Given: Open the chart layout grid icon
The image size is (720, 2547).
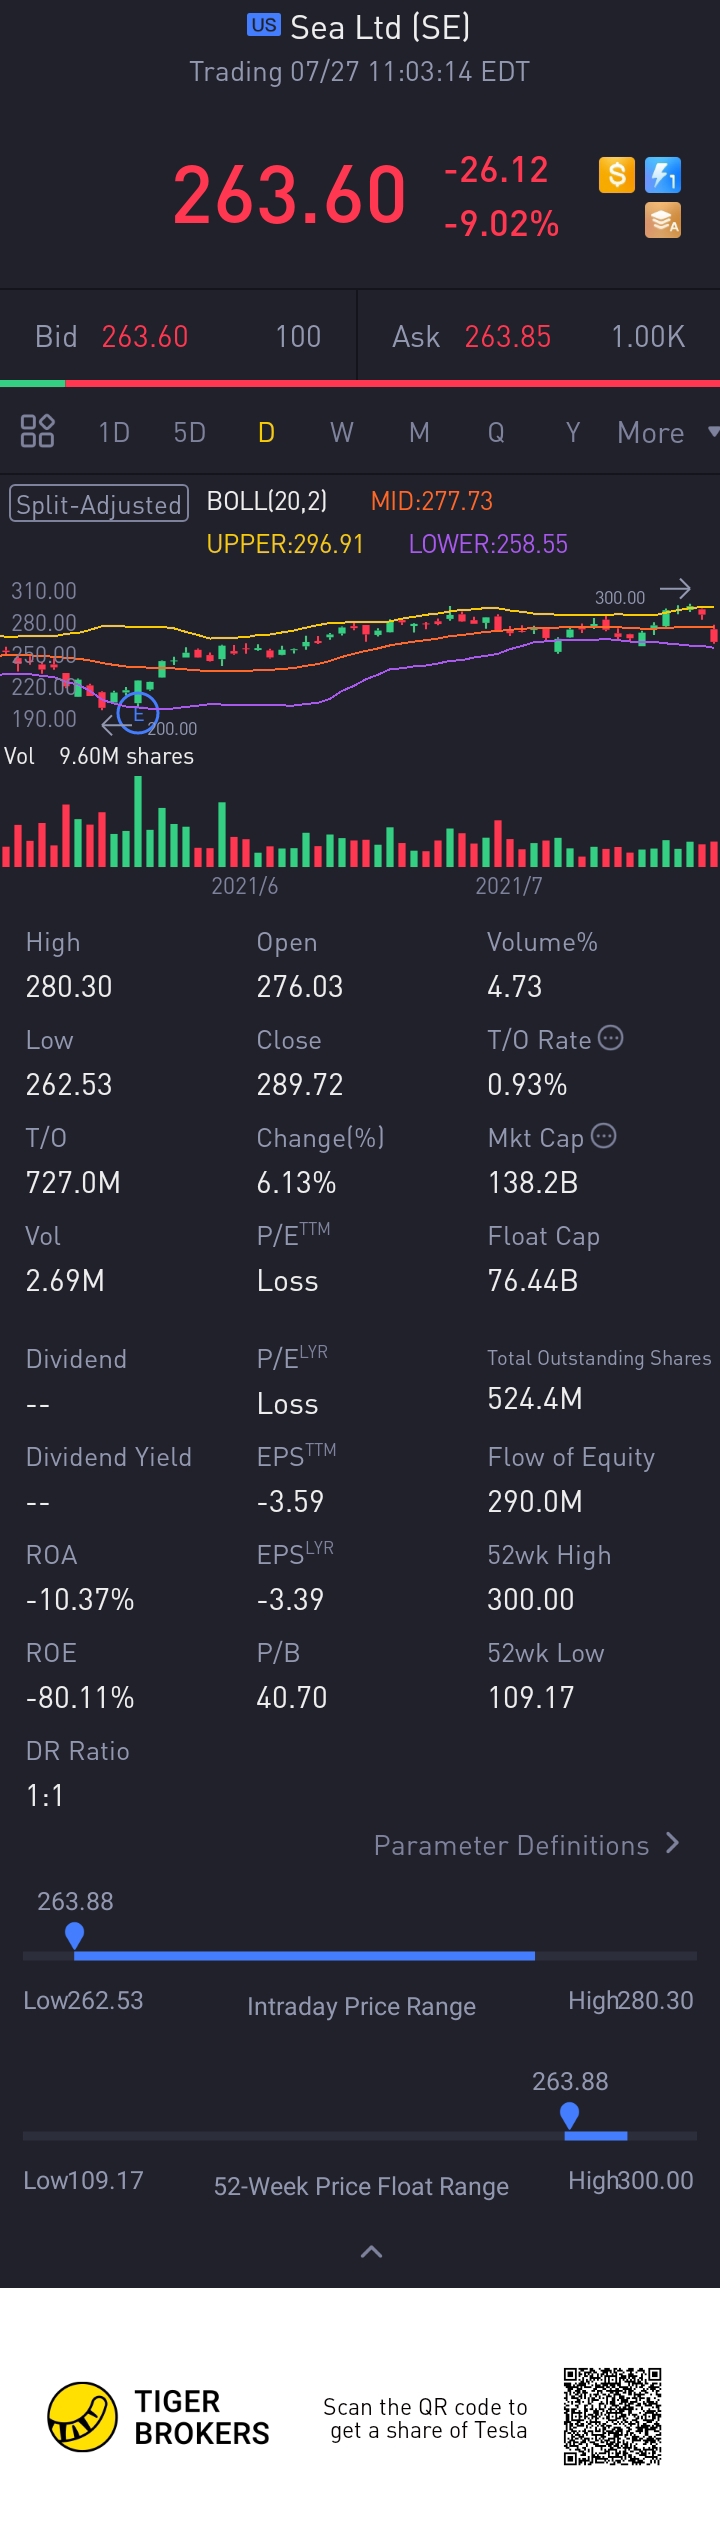Looking at the screenshot, I should (37, 432).
